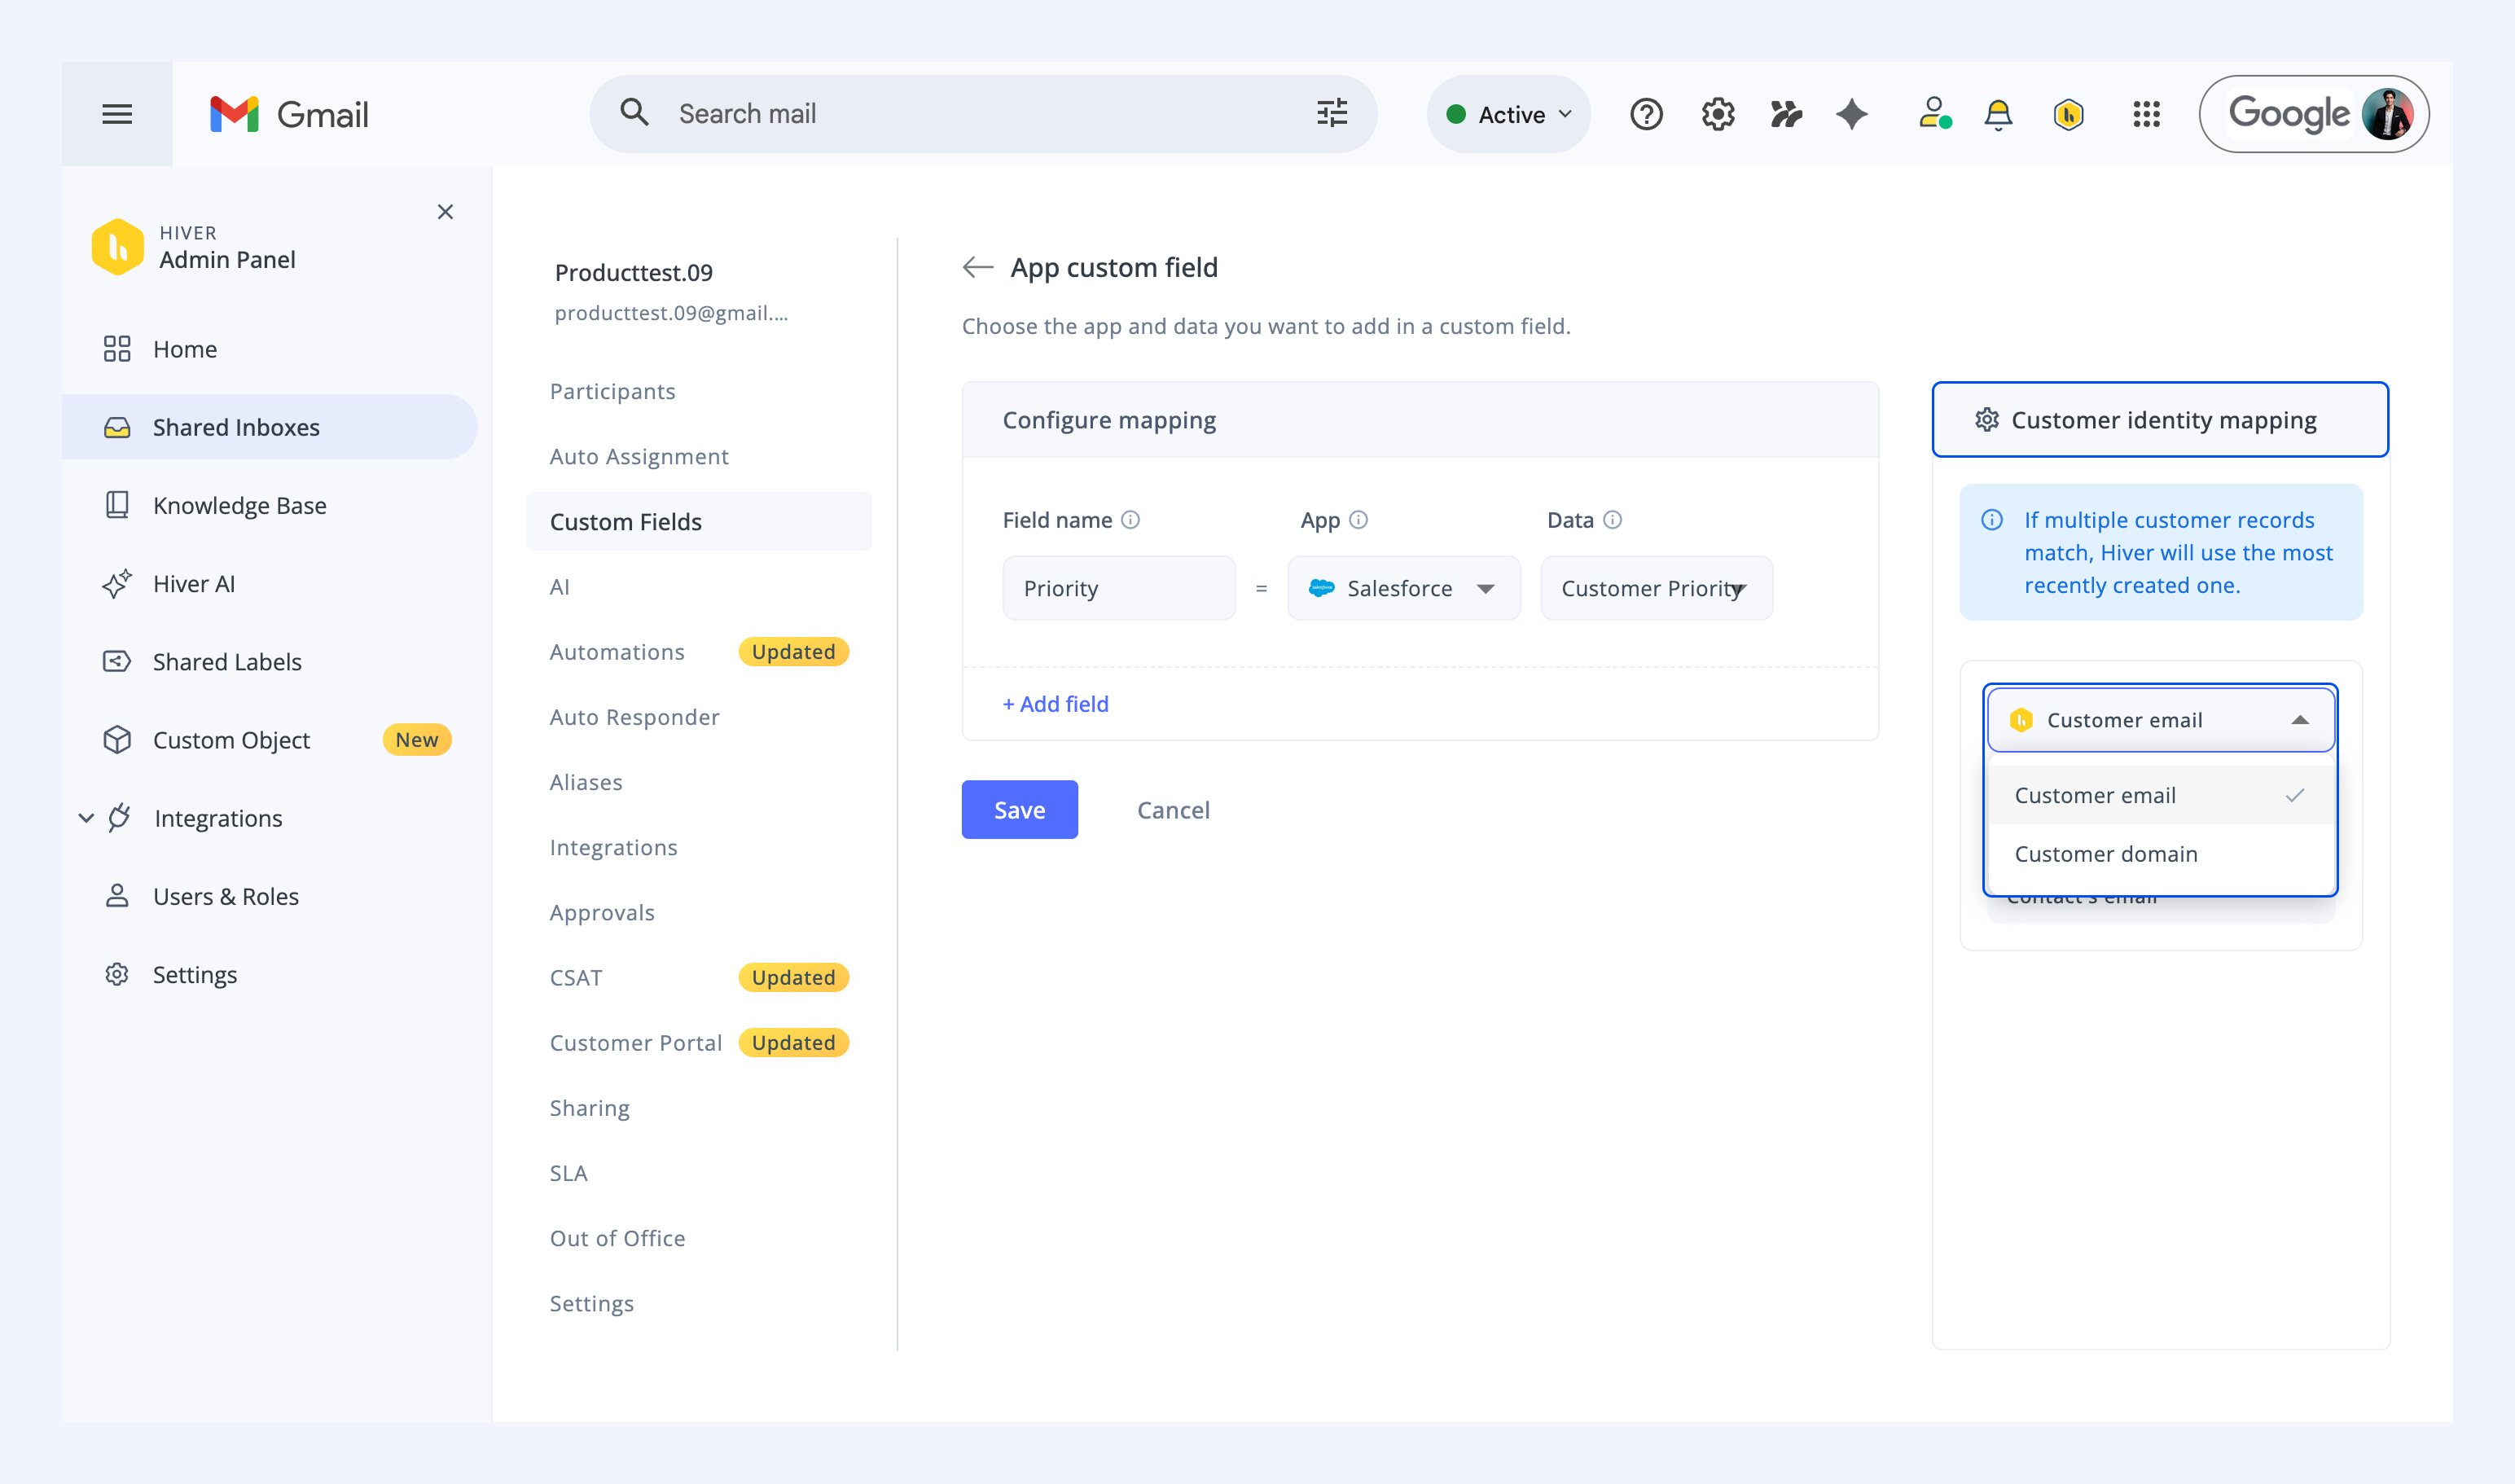Click the Cancel button

tap(1173, 810)
